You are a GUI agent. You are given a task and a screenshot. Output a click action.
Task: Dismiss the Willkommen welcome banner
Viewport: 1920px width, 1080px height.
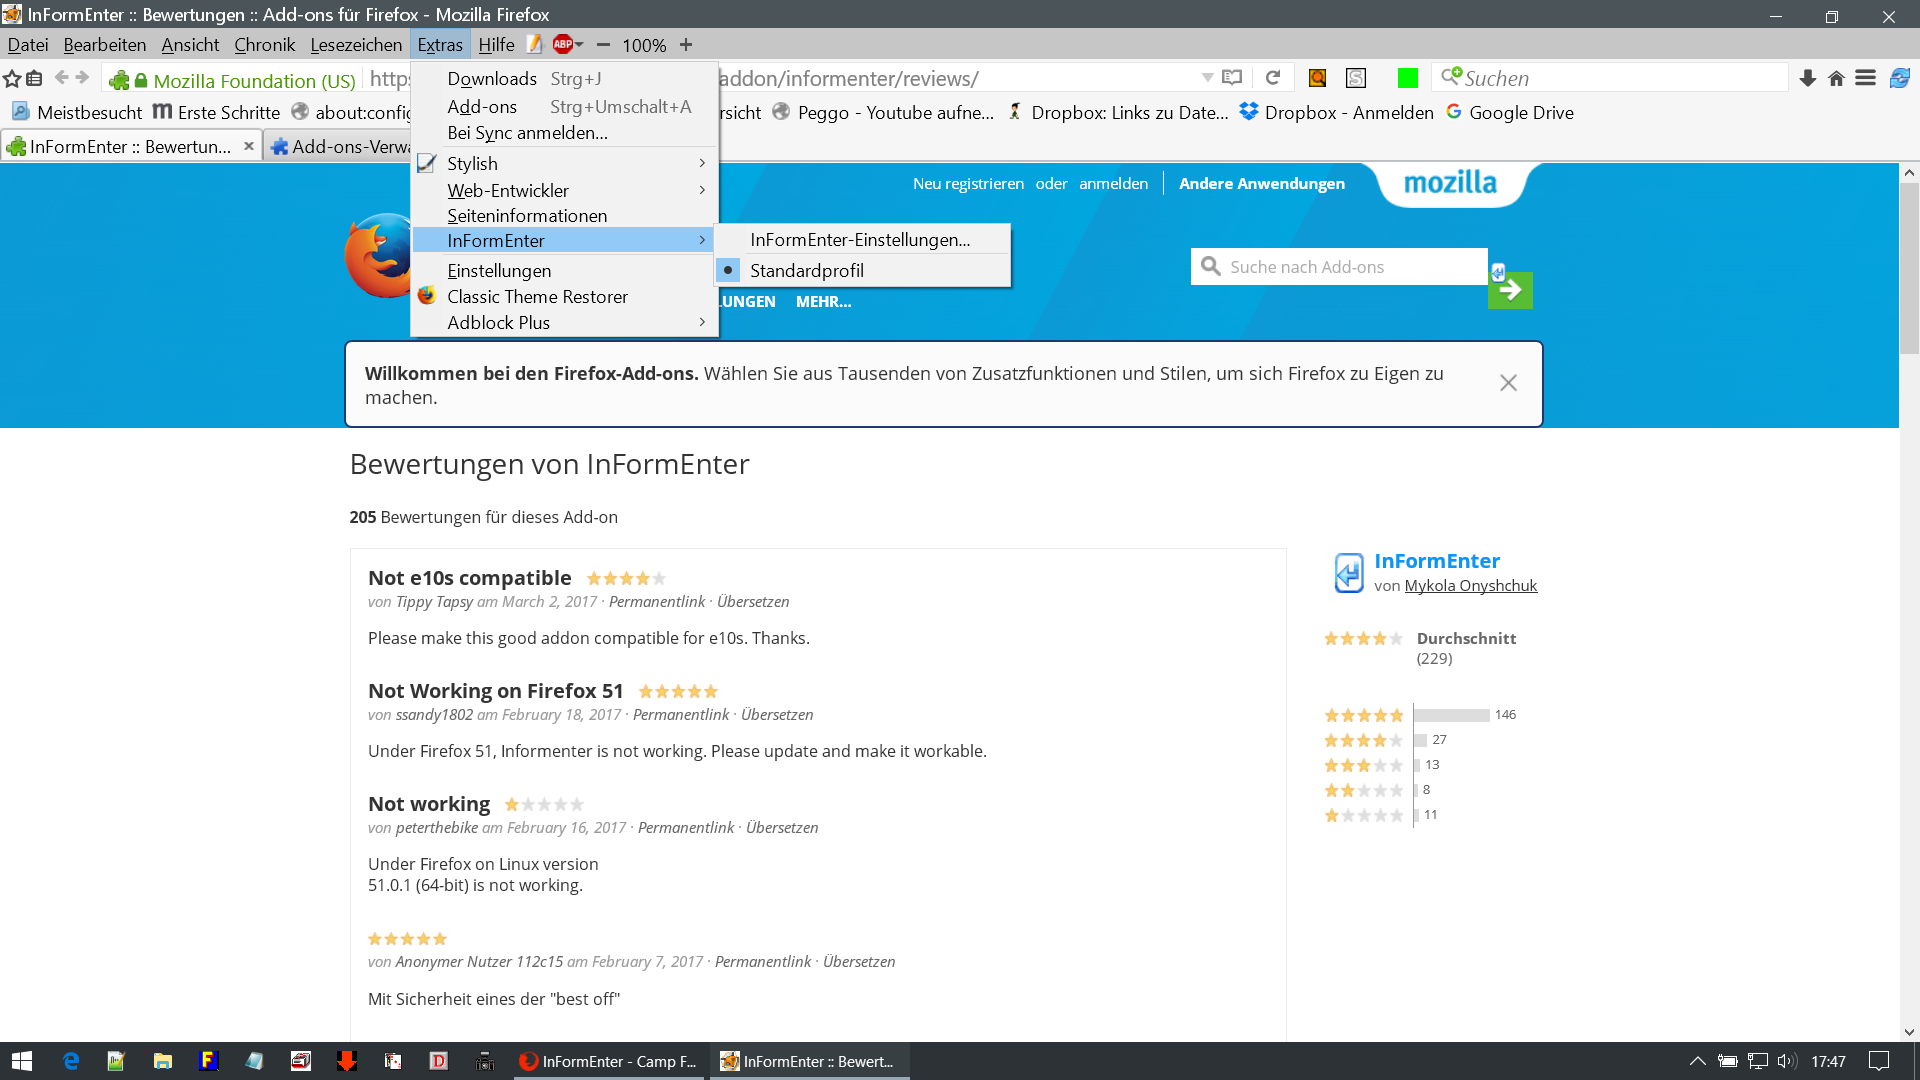pos(1508,383)
